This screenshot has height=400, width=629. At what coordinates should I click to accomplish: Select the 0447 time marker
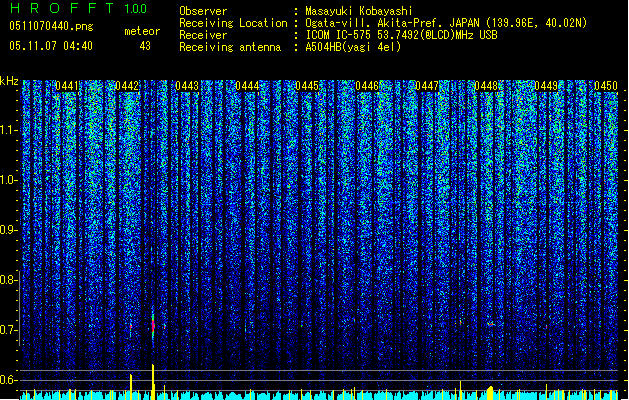click(427, 86)
